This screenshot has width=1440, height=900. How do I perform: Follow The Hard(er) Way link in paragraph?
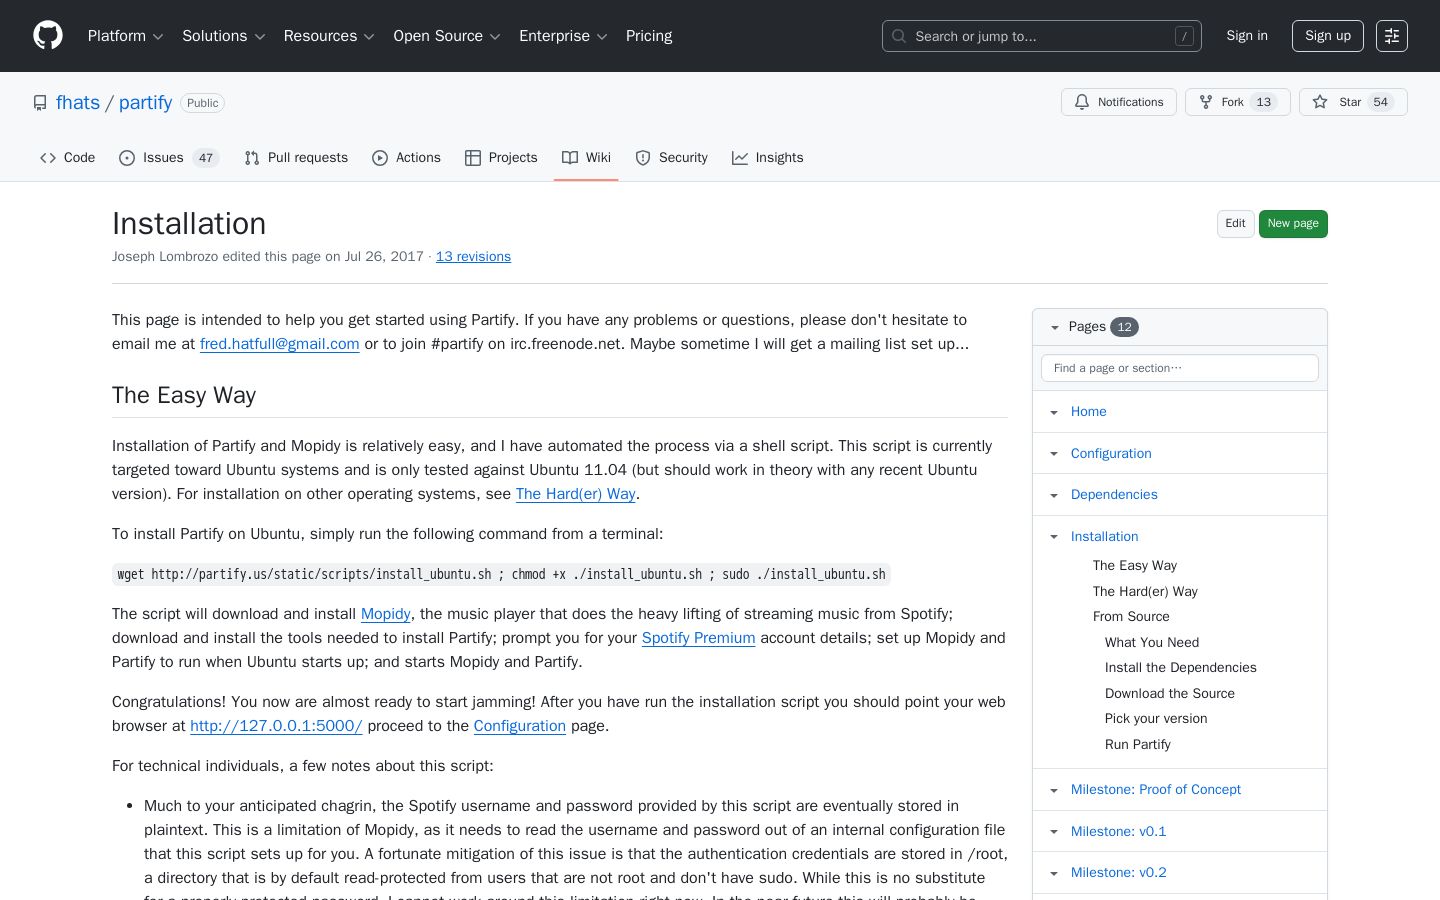575,494
